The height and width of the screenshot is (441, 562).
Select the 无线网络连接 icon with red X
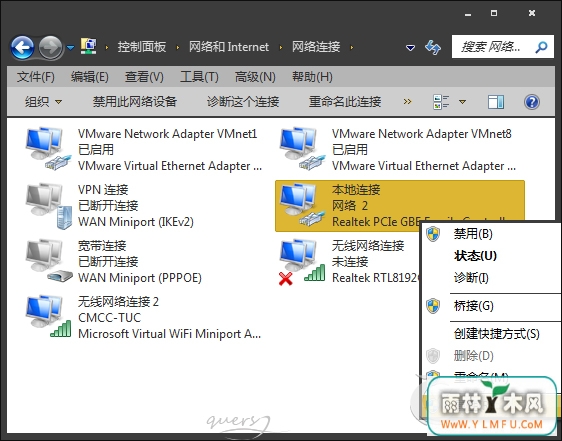pyautogui.click(x=302, y=262)
